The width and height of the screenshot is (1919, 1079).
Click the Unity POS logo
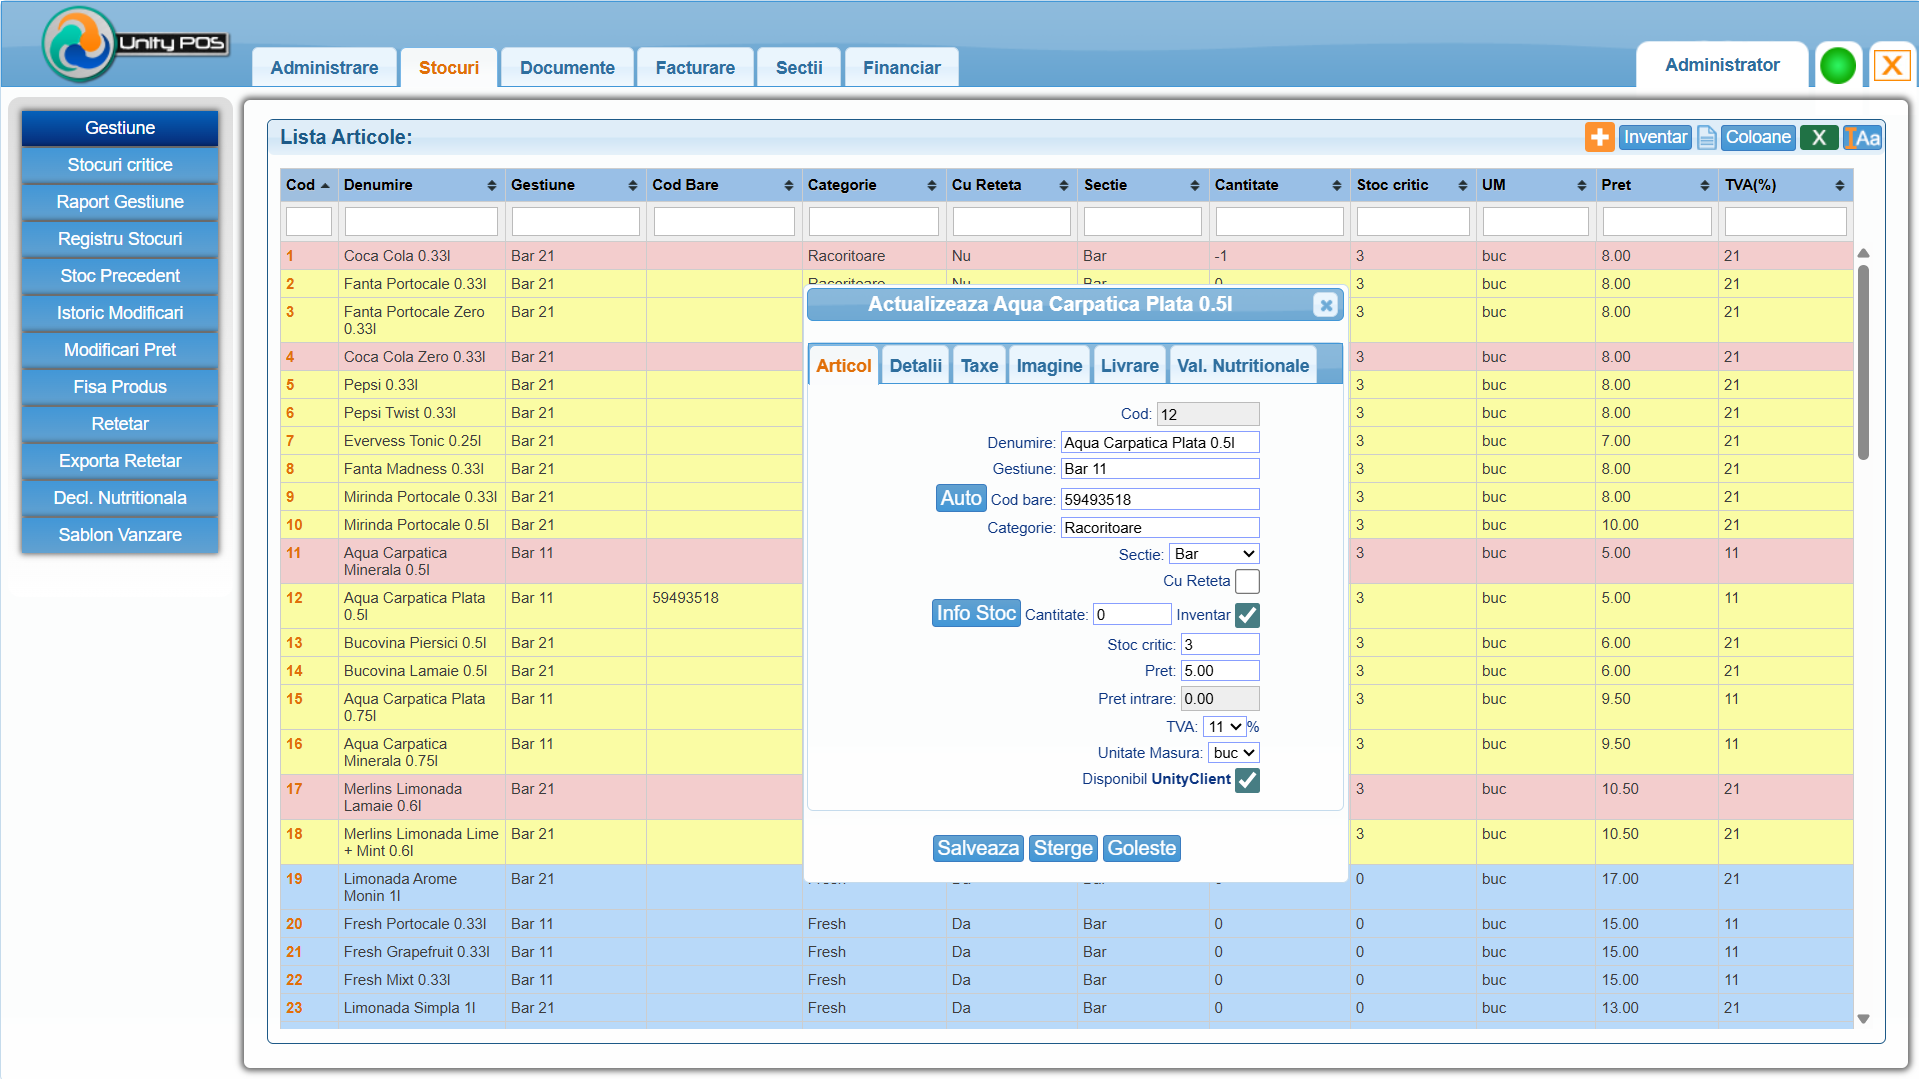[x=135, y=44]
